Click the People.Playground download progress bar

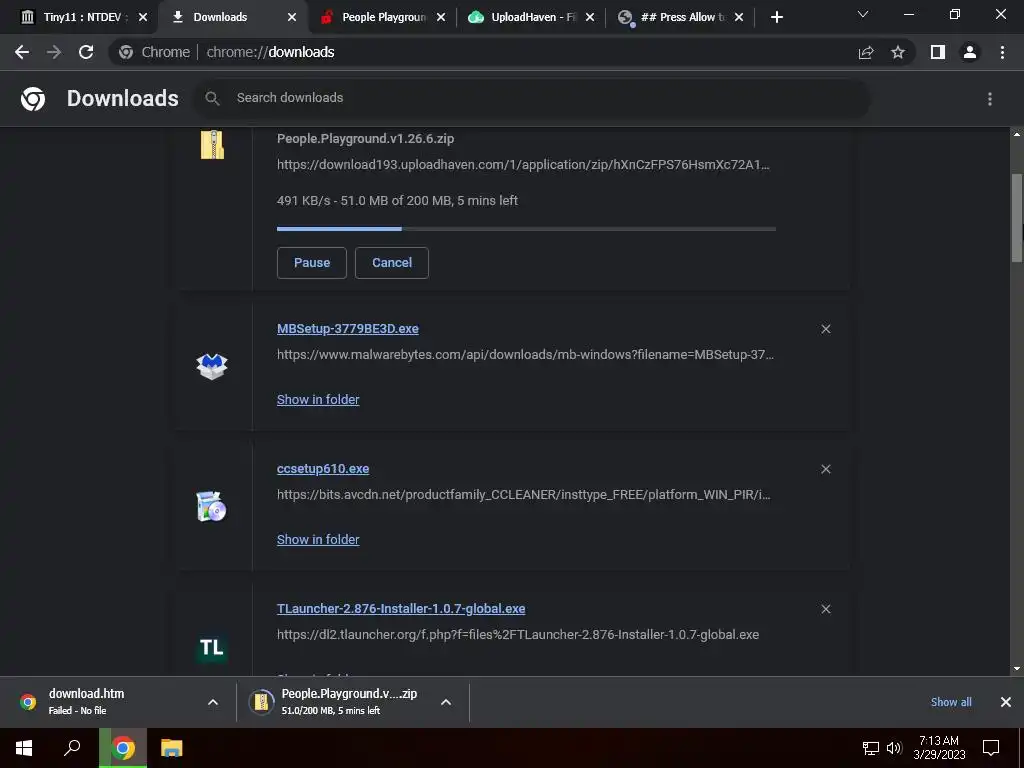coord(526,229)
